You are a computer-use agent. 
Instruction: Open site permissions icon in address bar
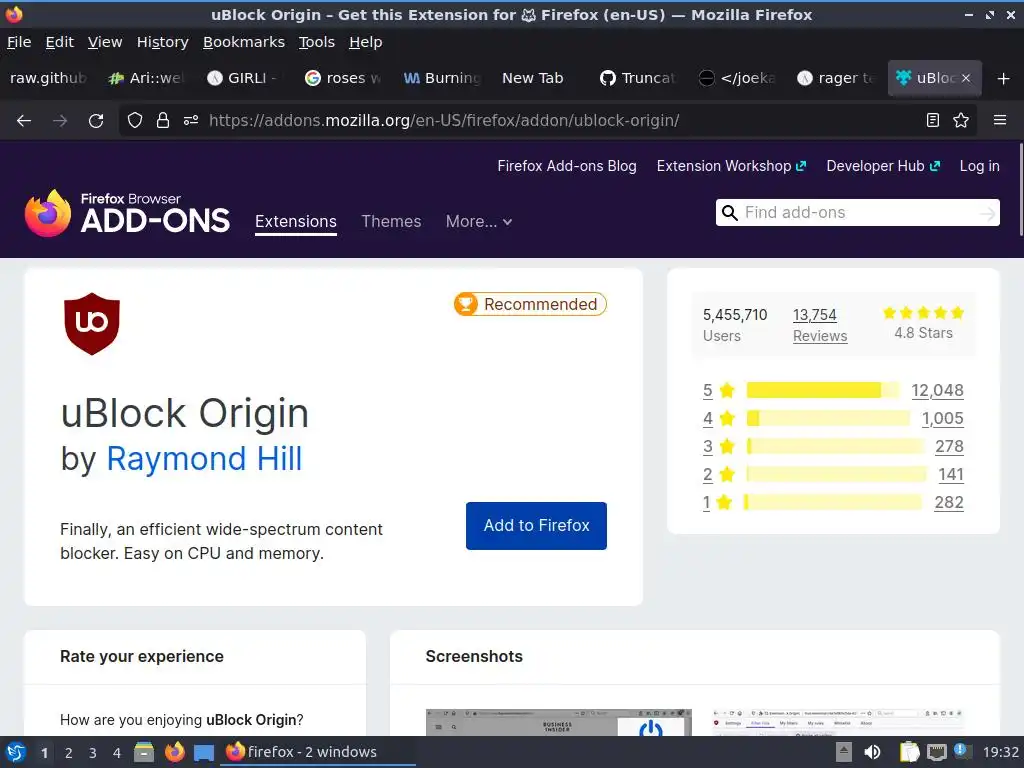tap(191, 120)
